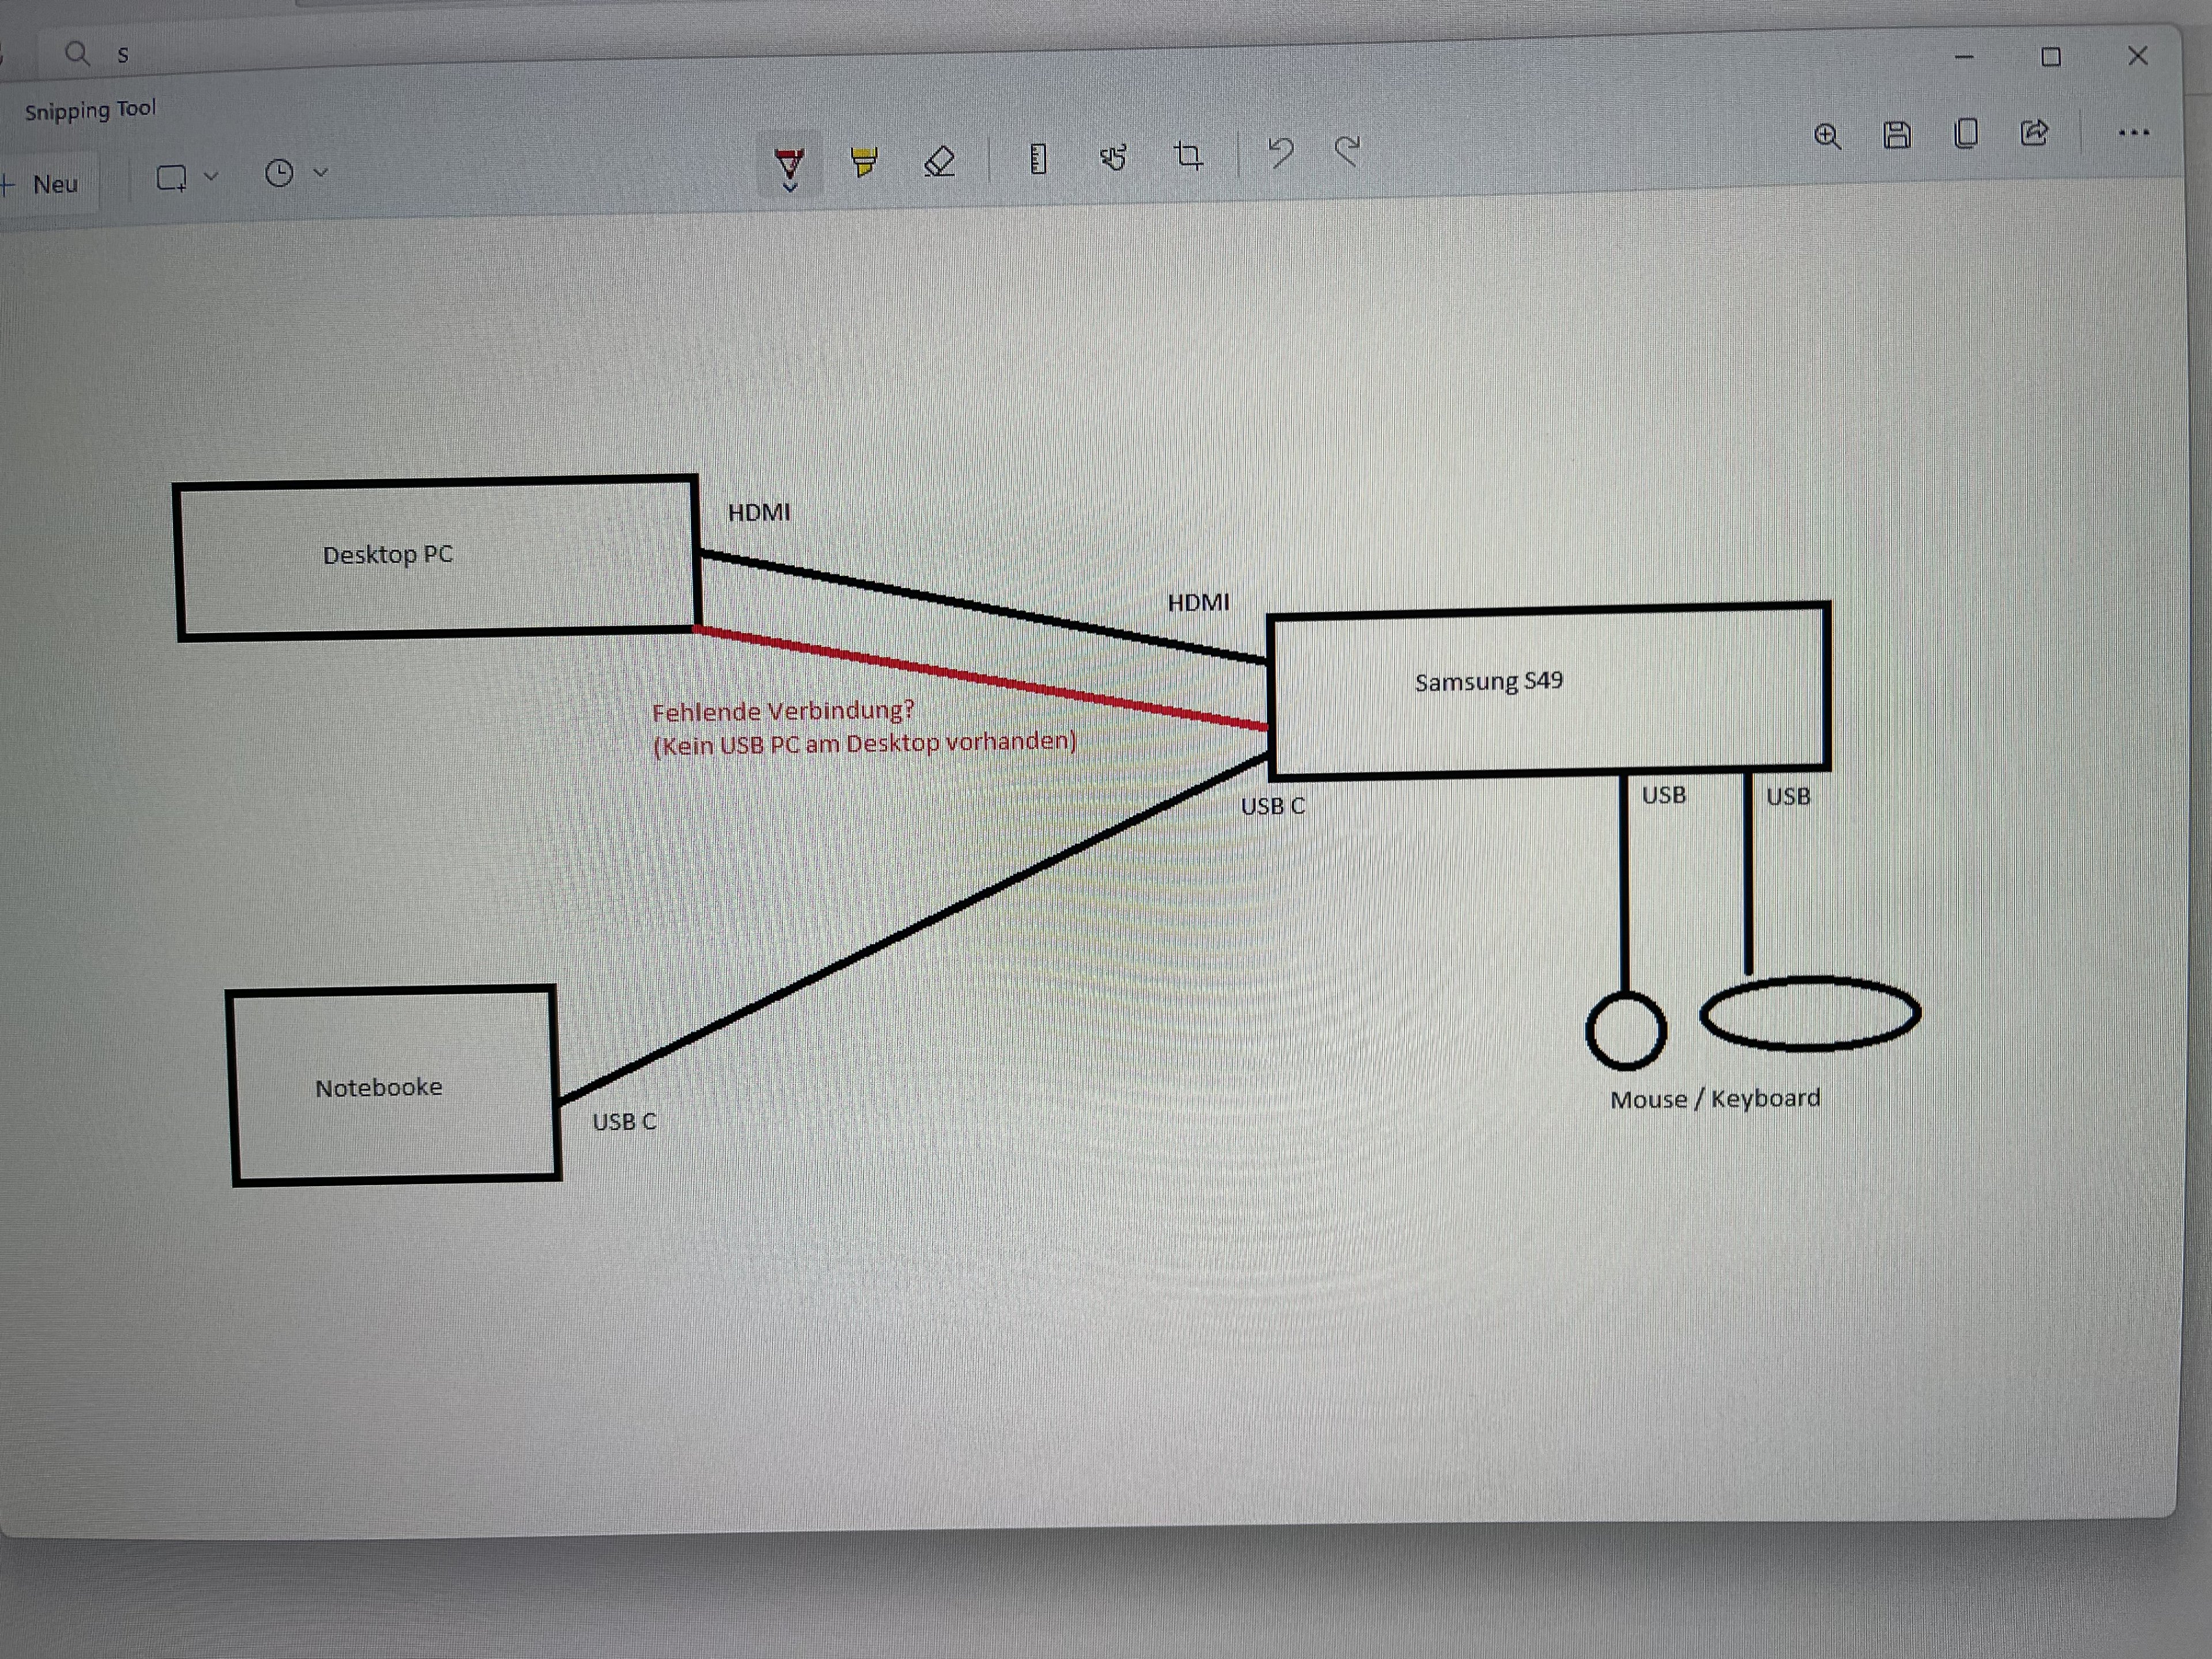The height and width of the screenshot is (1659, 2212).
Task: Click the Samsung S49 box in snip
Action: 1548,690
